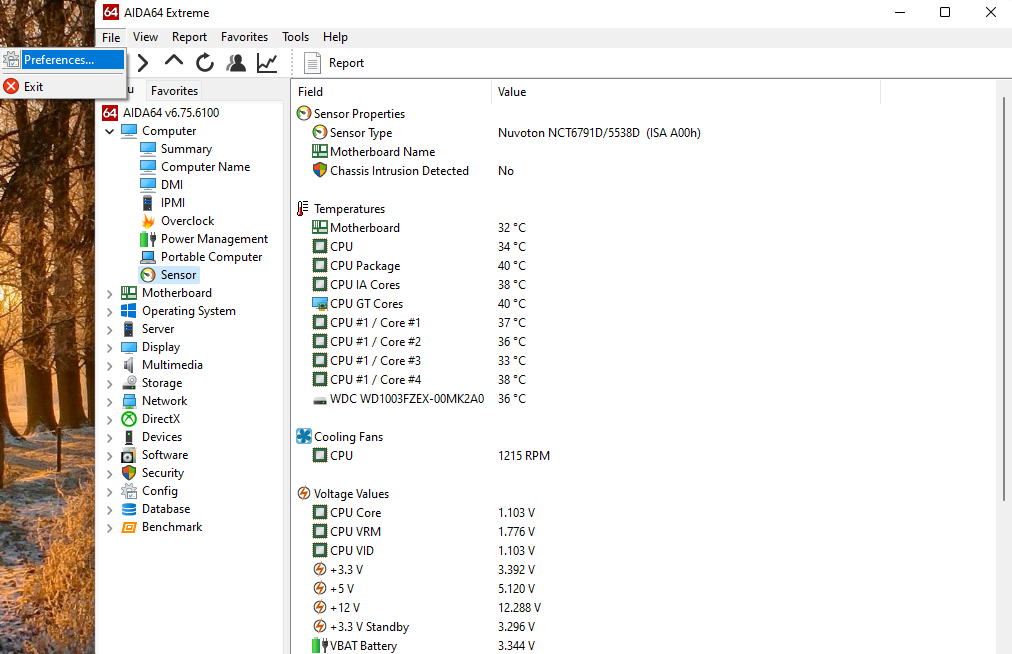Click the vertical scrollbar of sensor list
The width and height of the screenshot is (1012, 654).
point(1004,297)
